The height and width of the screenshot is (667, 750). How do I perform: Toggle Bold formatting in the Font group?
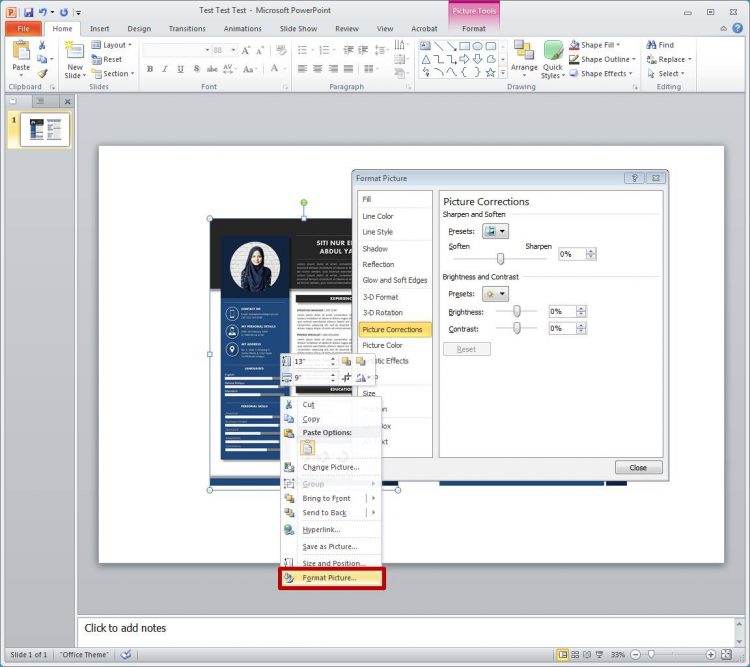[x=150, y=69]
